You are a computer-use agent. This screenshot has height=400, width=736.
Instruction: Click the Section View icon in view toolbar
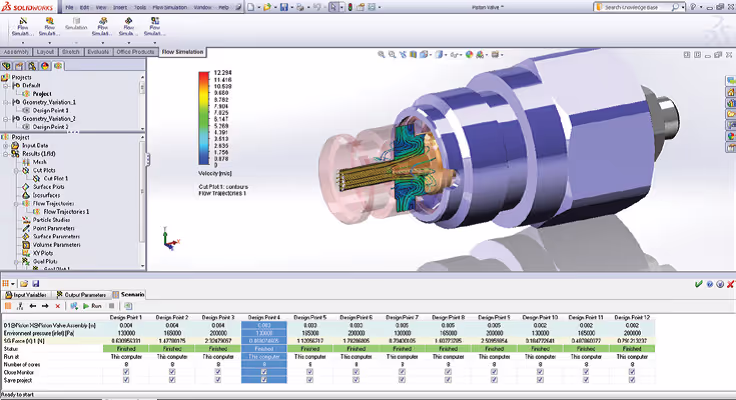click(x=413, y=55)
